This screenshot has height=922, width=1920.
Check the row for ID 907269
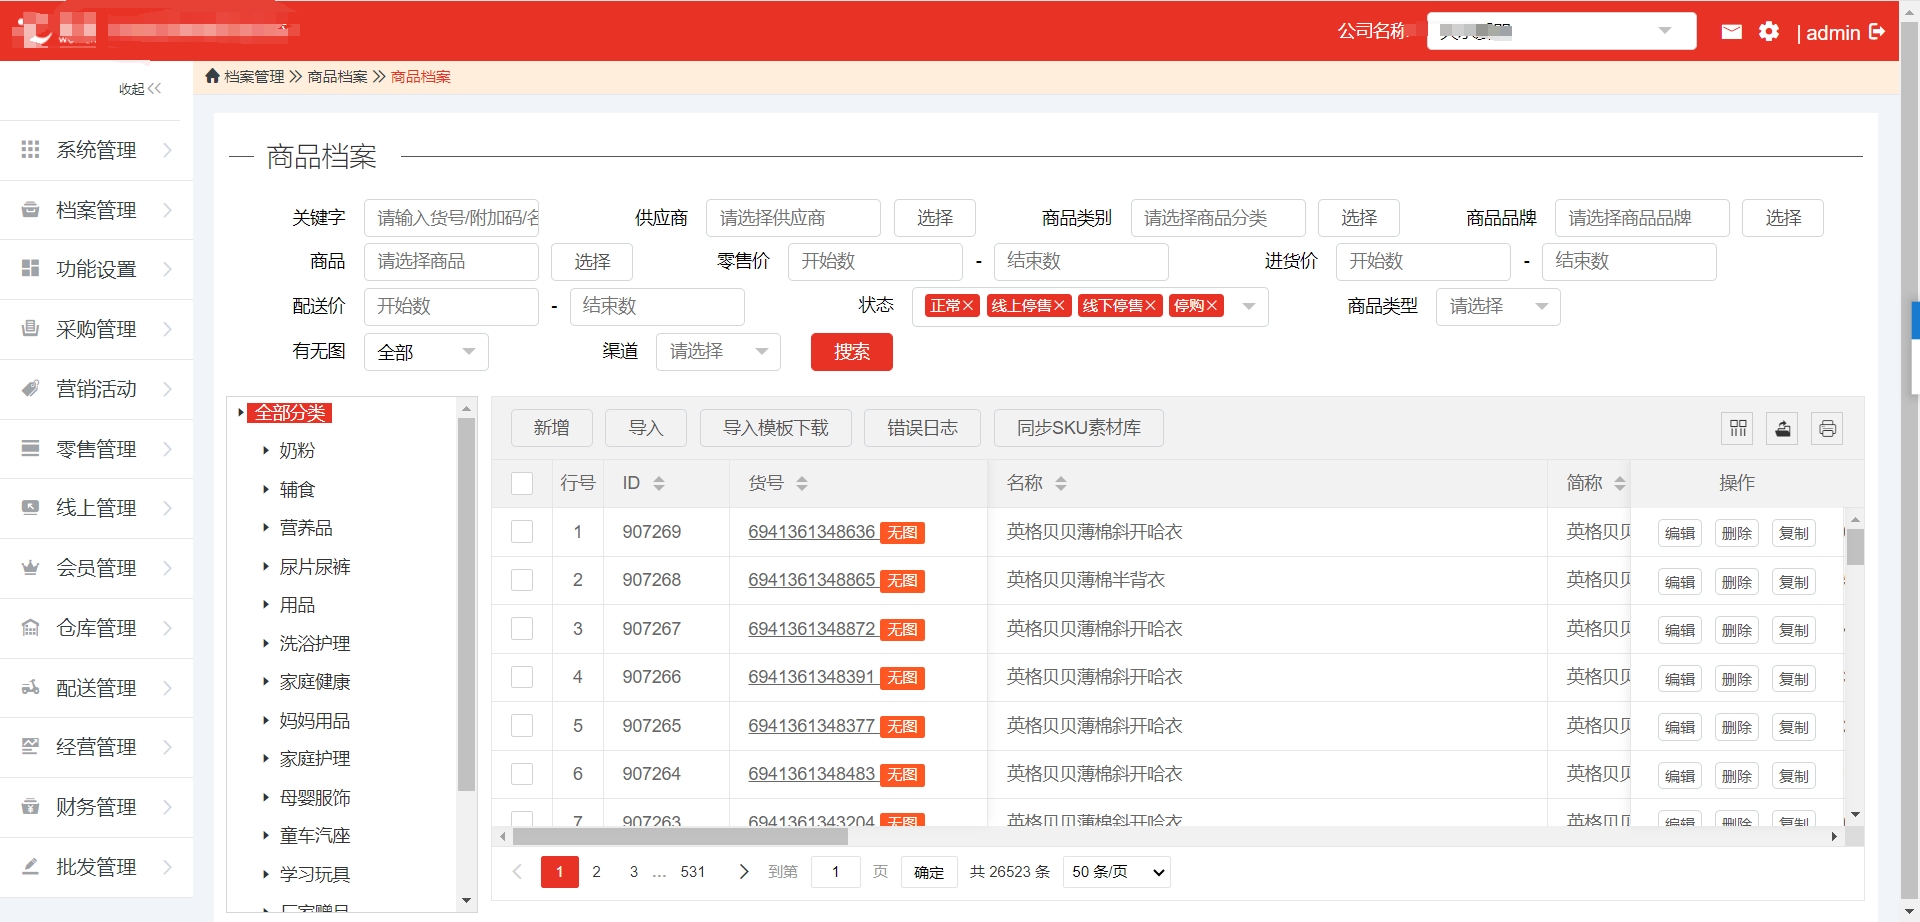(x=522, y=532)
